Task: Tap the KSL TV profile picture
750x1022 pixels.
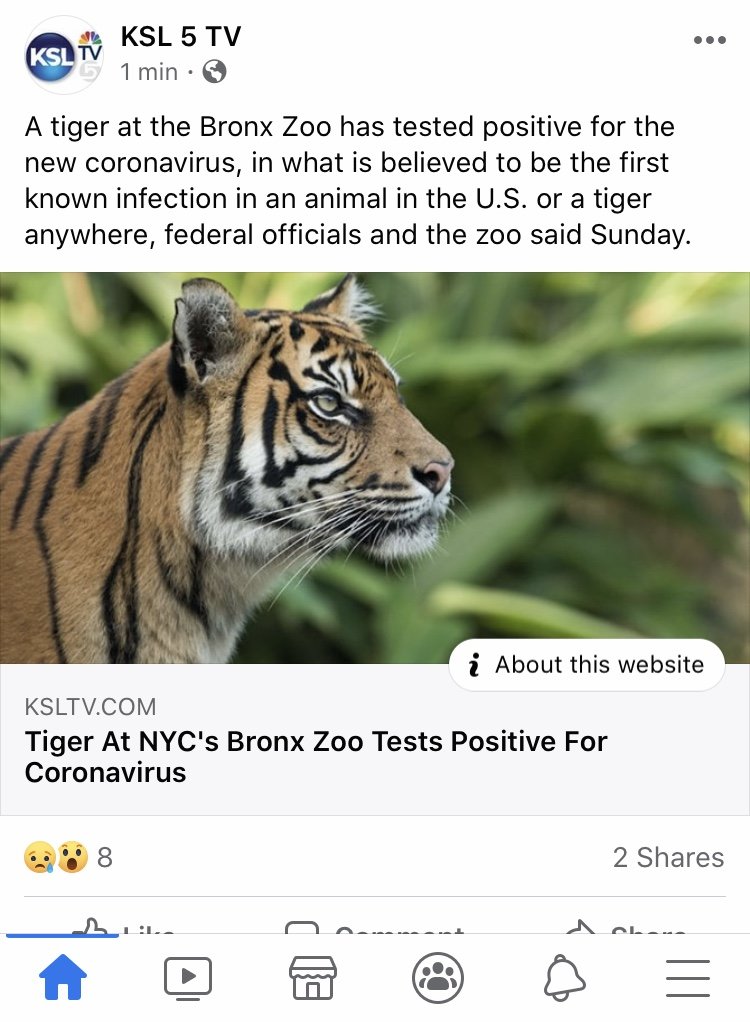Action: pyautogui.click(x=63, y=55)
